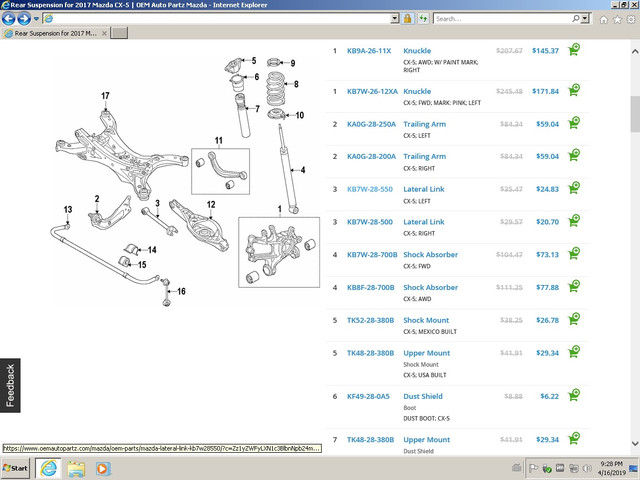
Task: Open Trailing Arm link for CX-5 LEFT
Action: pos(424,124)
